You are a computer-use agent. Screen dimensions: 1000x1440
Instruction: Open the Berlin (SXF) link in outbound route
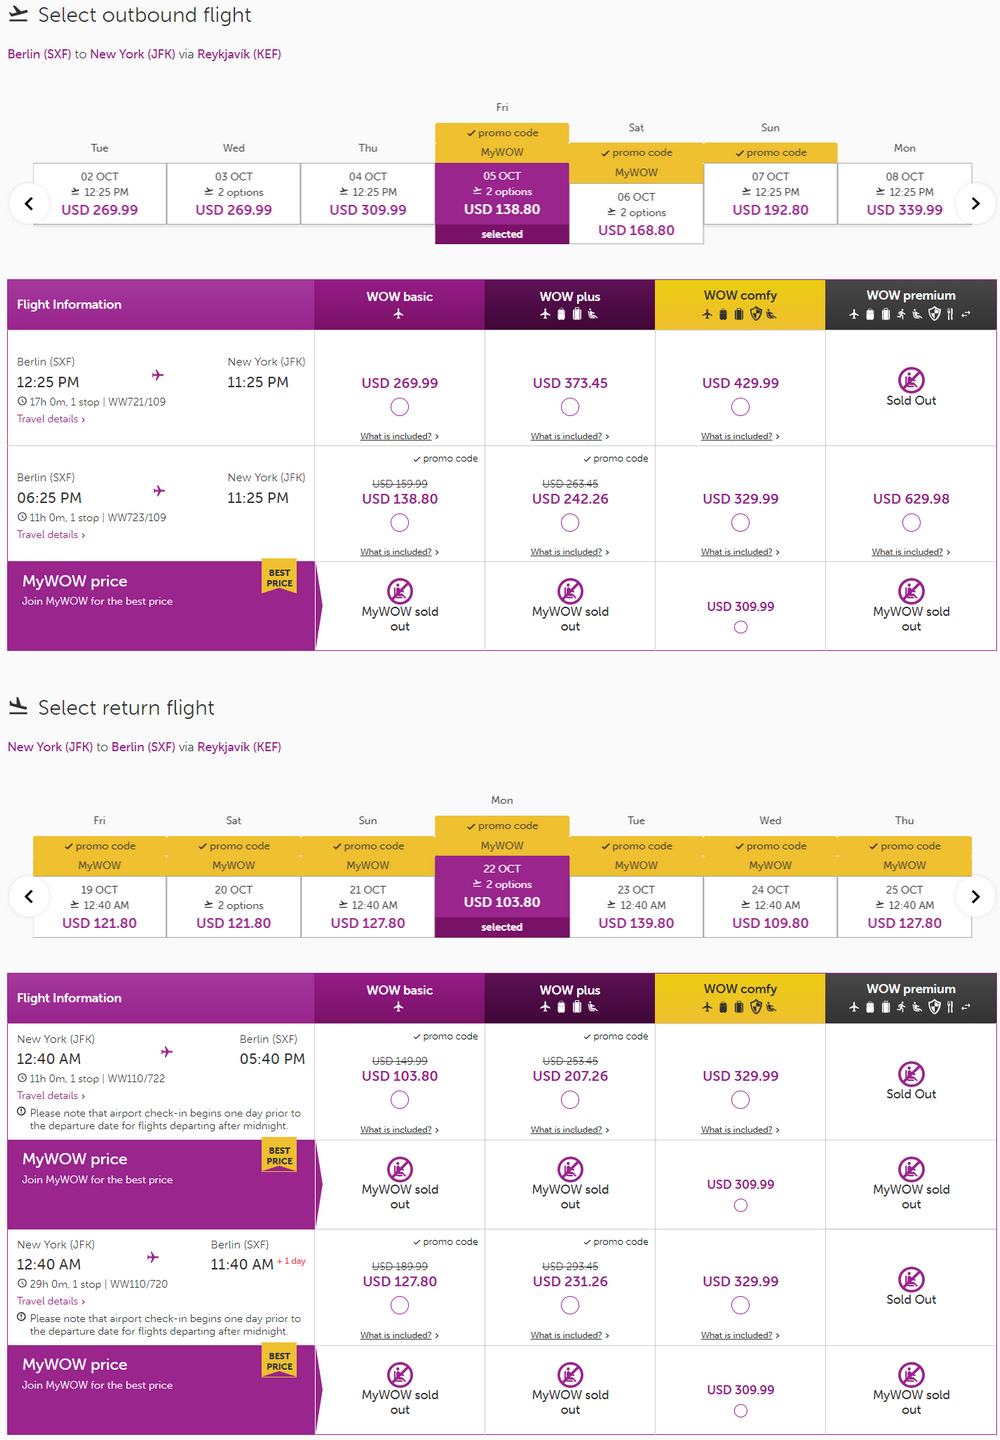click(x=39, y=54)
